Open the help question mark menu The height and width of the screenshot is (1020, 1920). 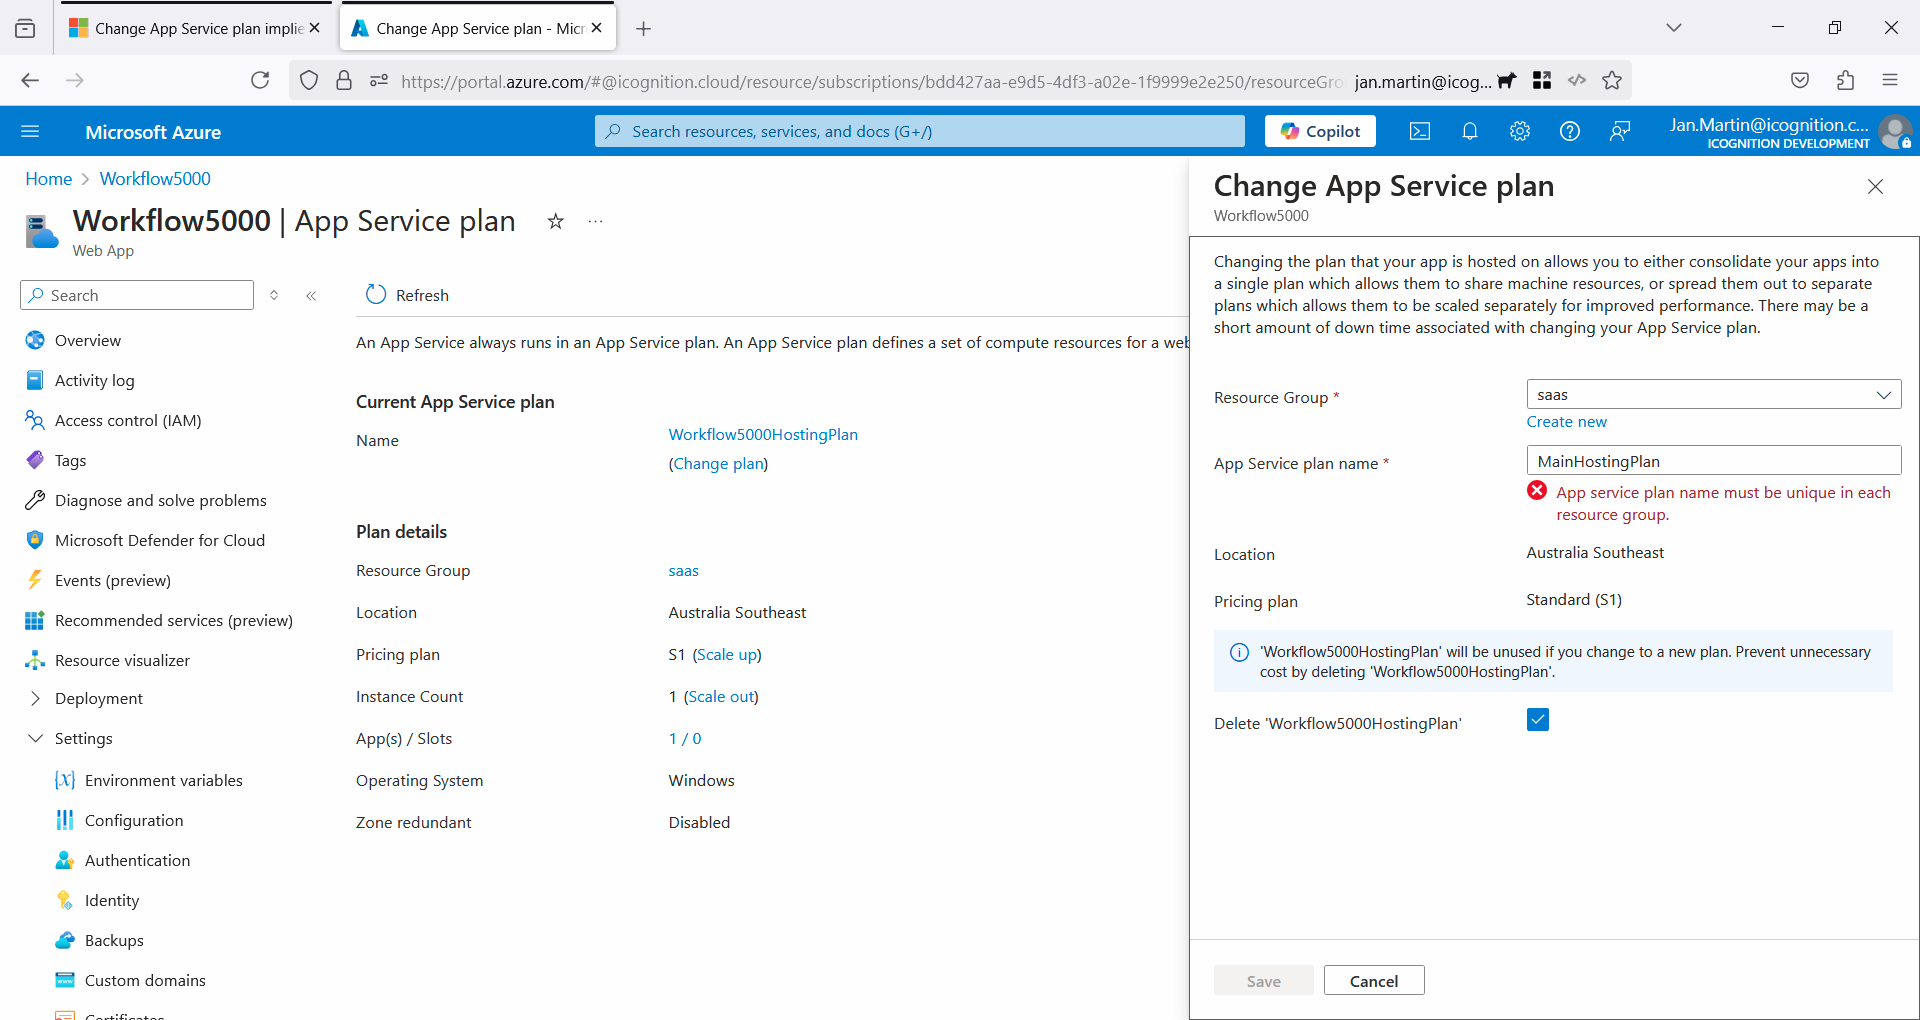(x=1570, y=131)
